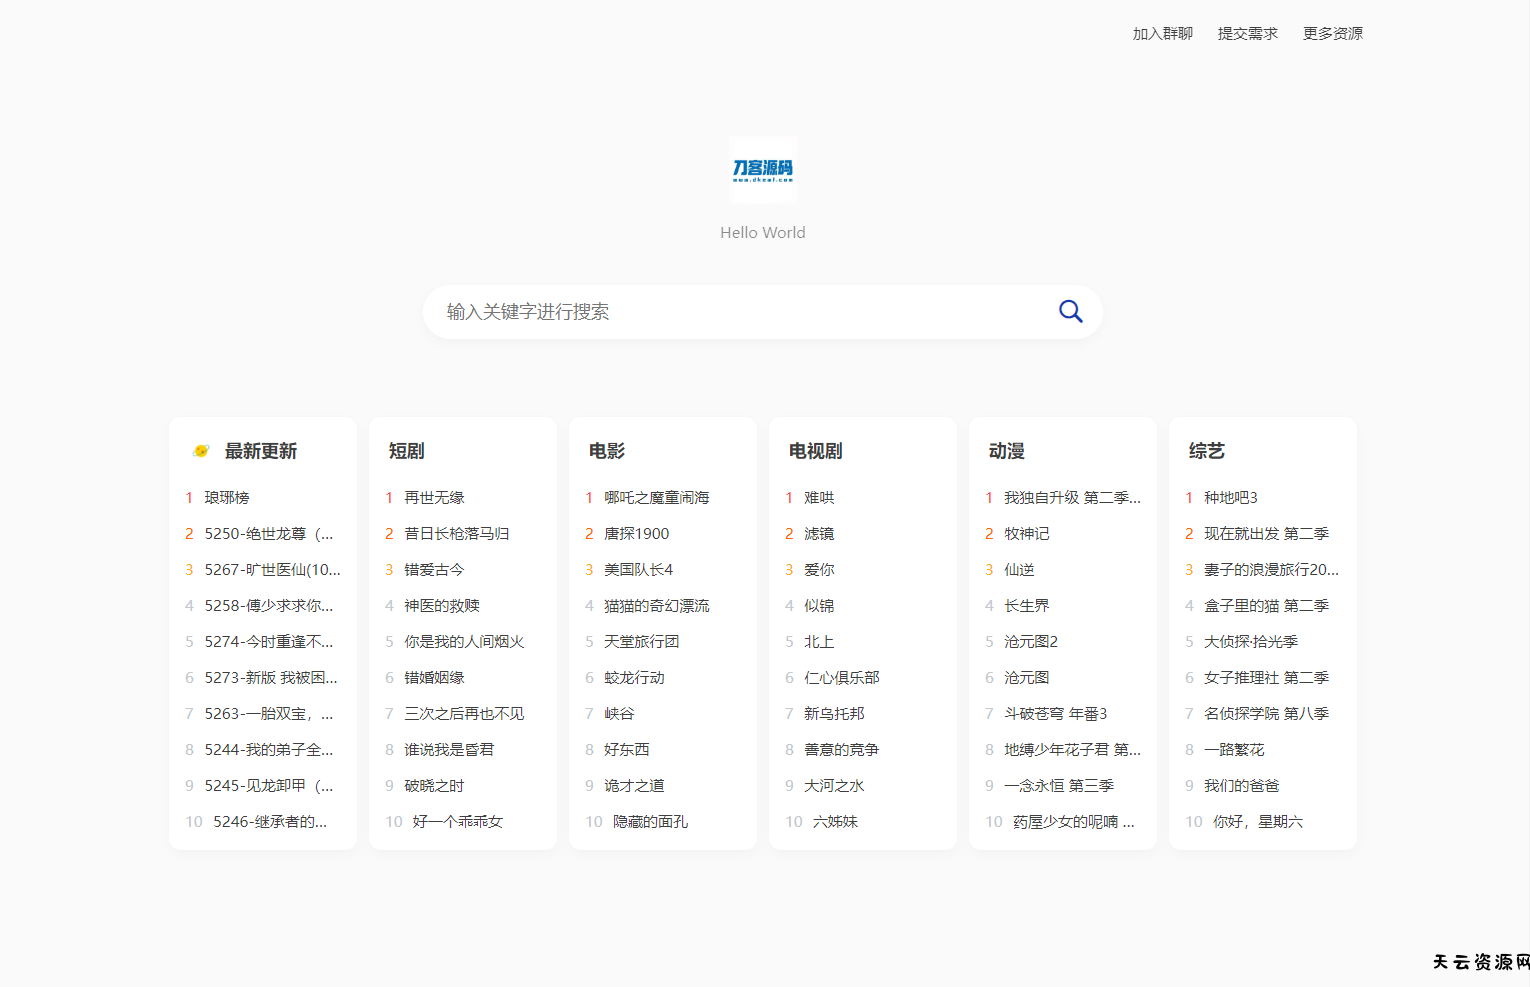Viewport: 1530px width, 987px height.
Task: Click the 电视剧 section header
Action: [815, 451]
